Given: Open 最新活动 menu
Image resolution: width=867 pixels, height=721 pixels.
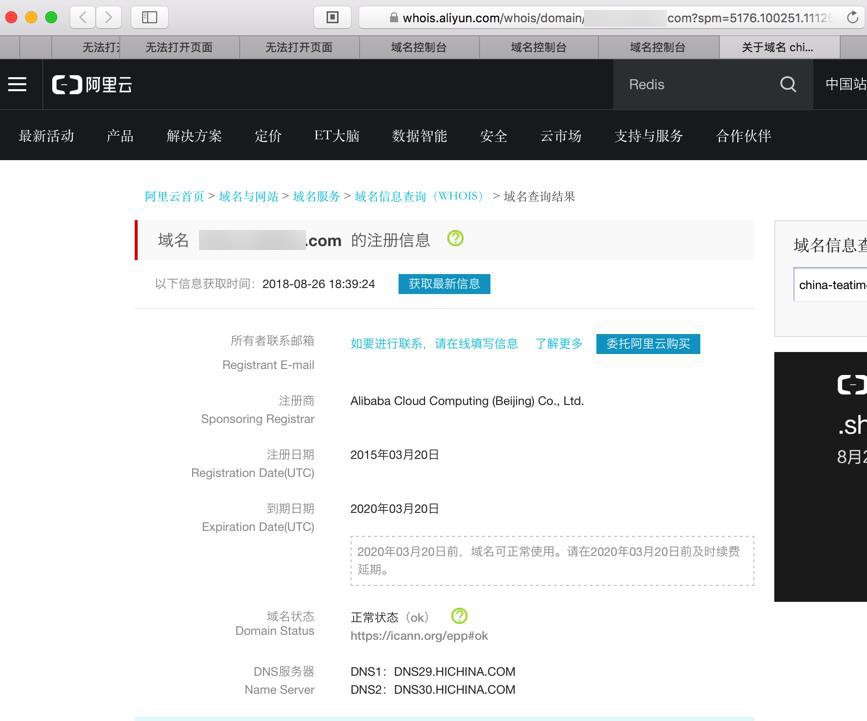Looking at the screenshot, I should click(46, 135).
